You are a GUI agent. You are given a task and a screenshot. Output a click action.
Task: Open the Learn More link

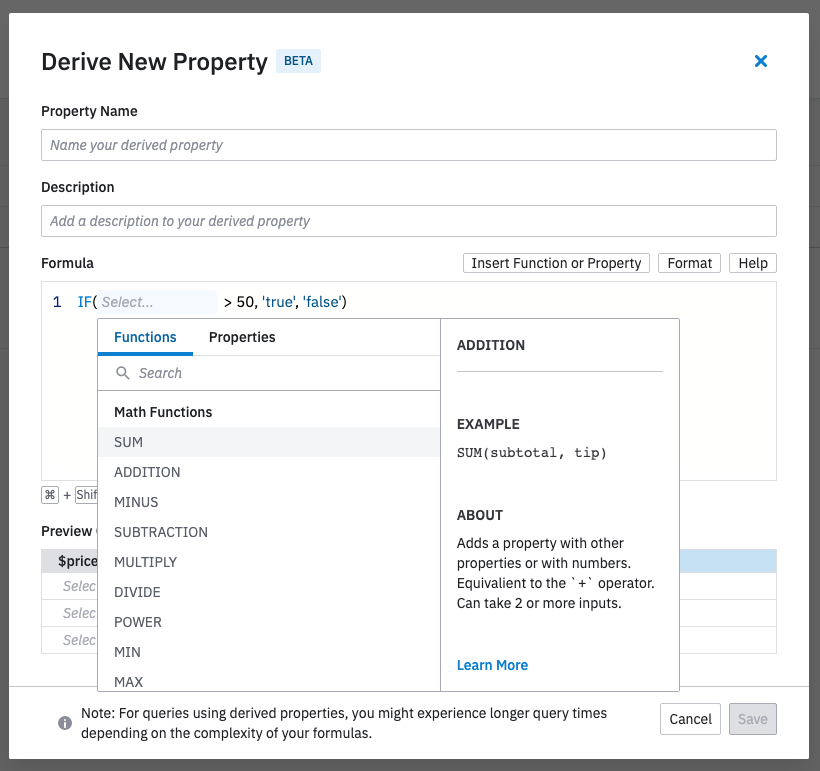click(492, 665)
